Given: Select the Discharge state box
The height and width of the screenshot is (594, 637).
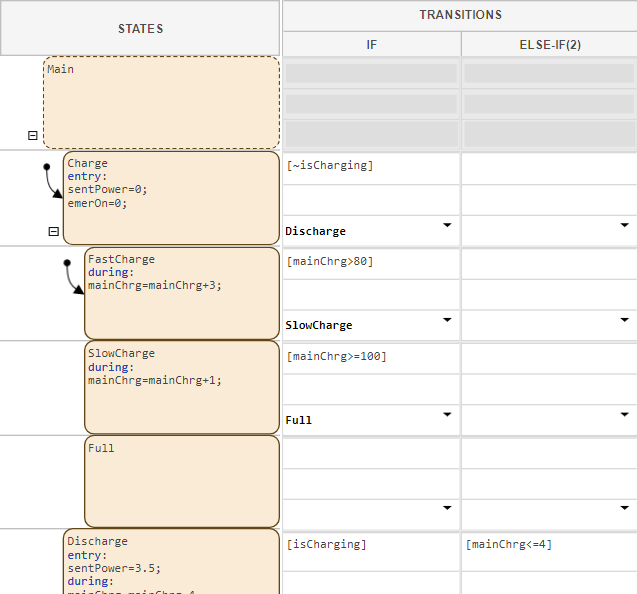Looking at the screenshot, I should [x=170, y=562].
